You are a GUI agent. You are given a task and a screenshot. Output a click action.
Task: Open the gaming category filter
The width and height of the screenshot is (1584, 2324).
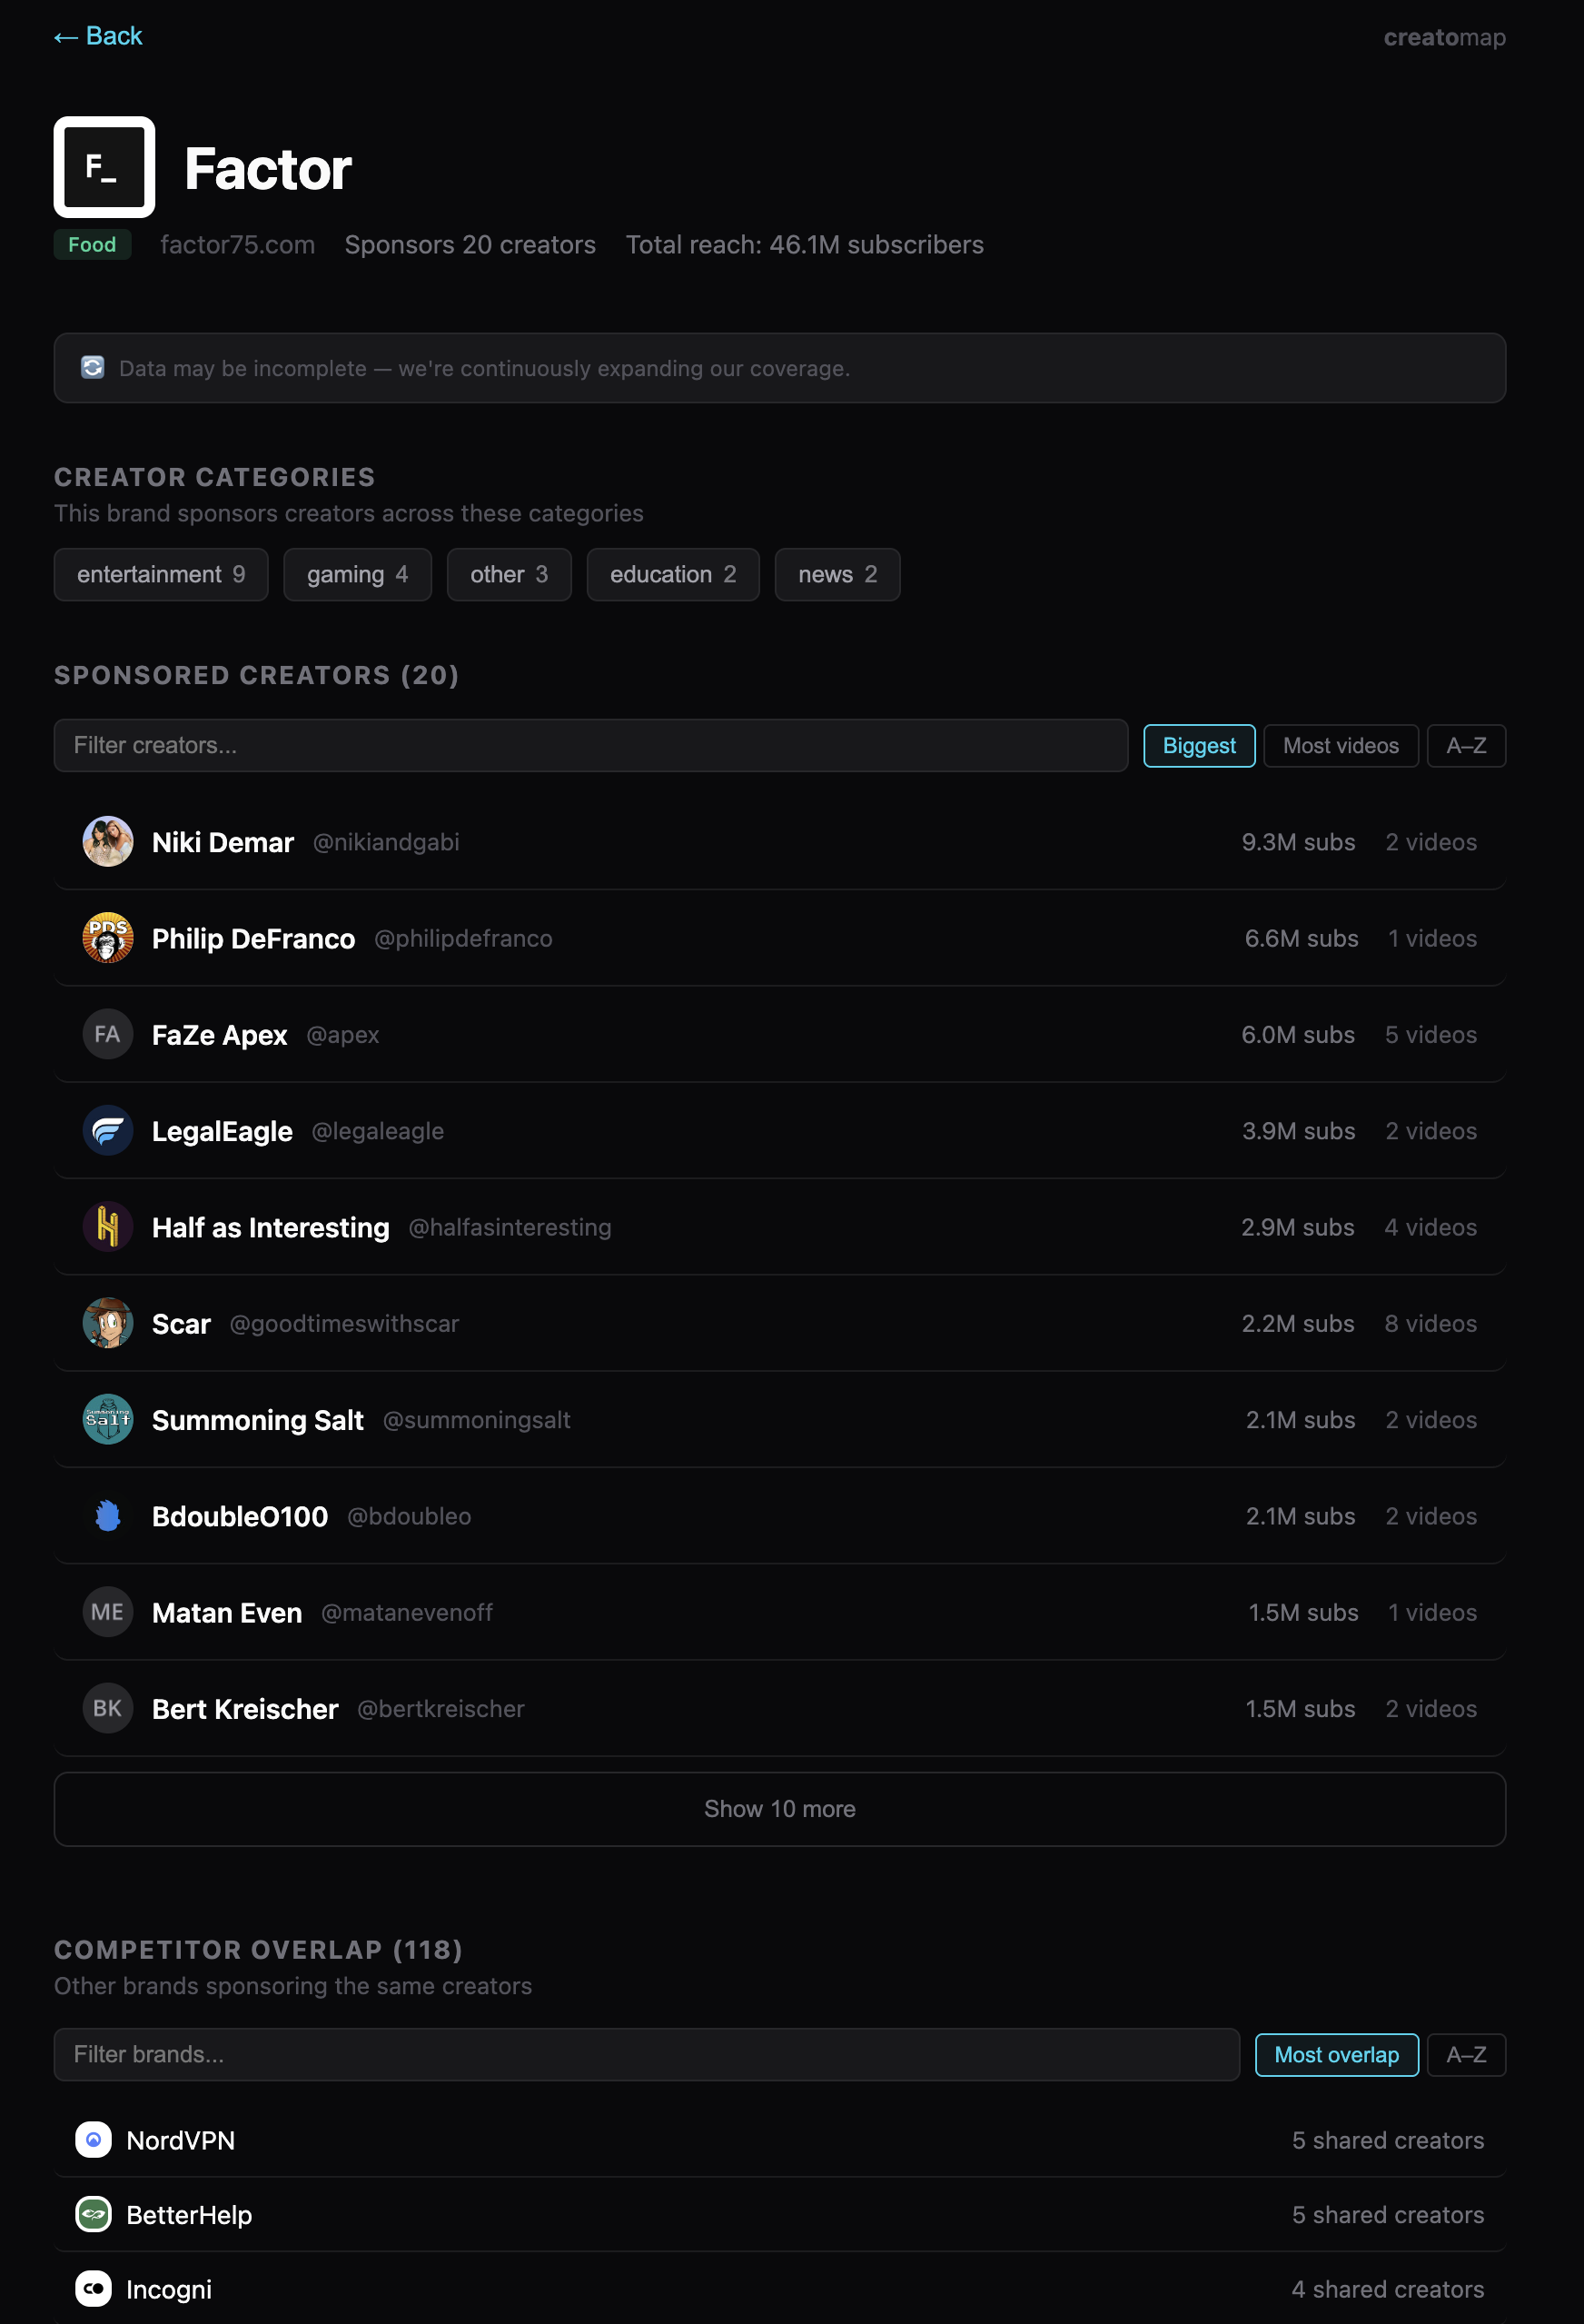click(x=357, y=574)
